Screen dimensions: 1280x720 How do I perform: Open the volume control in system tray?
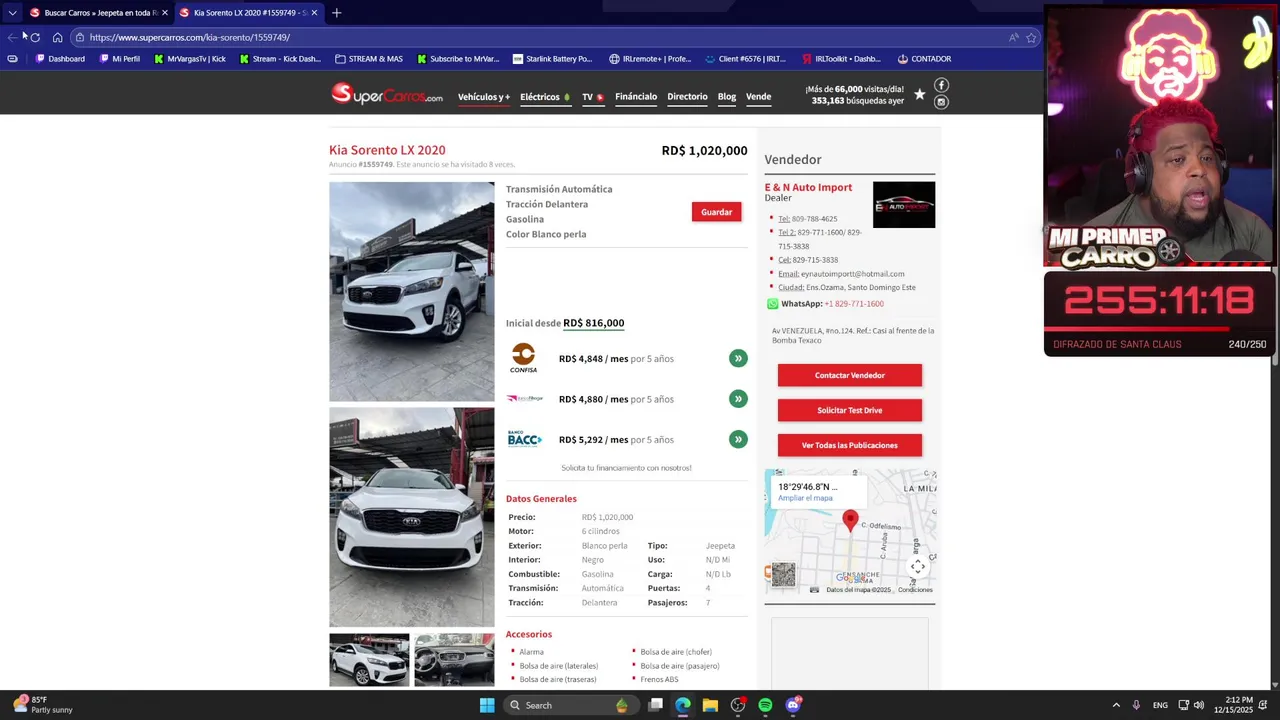coord(1199,705)
